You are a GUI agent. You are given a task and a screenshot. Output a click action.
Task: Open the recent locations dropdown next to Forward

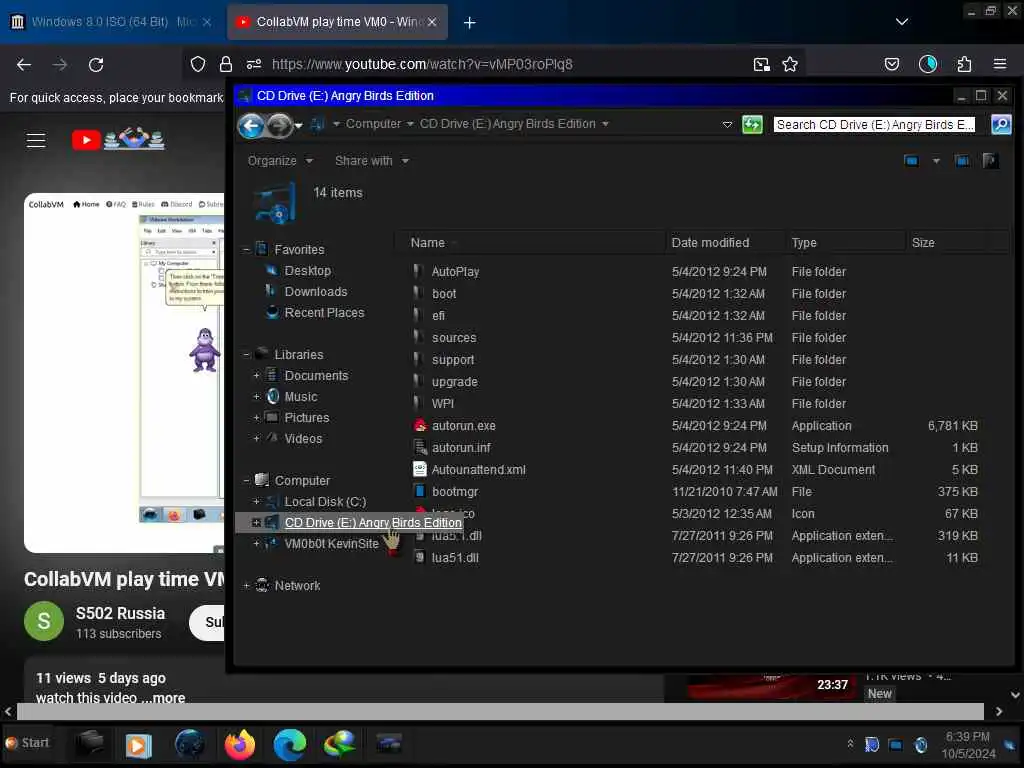point(298,125)
